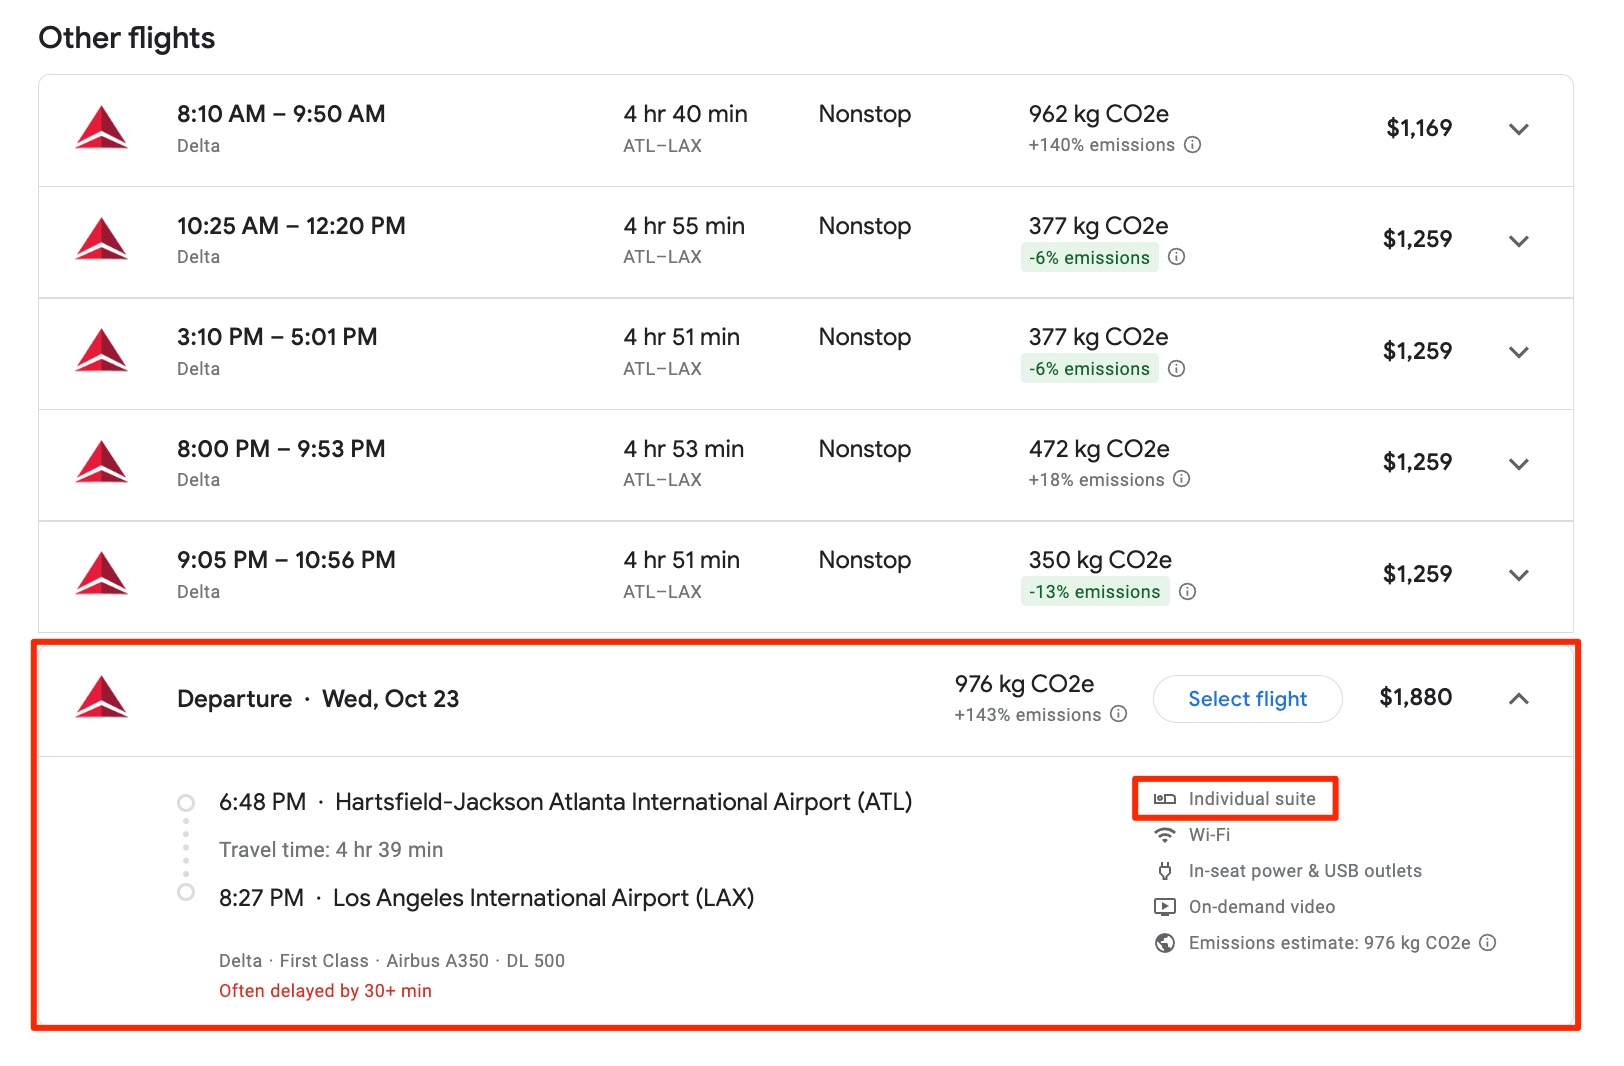Click the Wi-Fi amenity icon
This screenshot has height=1066, width=1624.
(x=1164, y=835)
